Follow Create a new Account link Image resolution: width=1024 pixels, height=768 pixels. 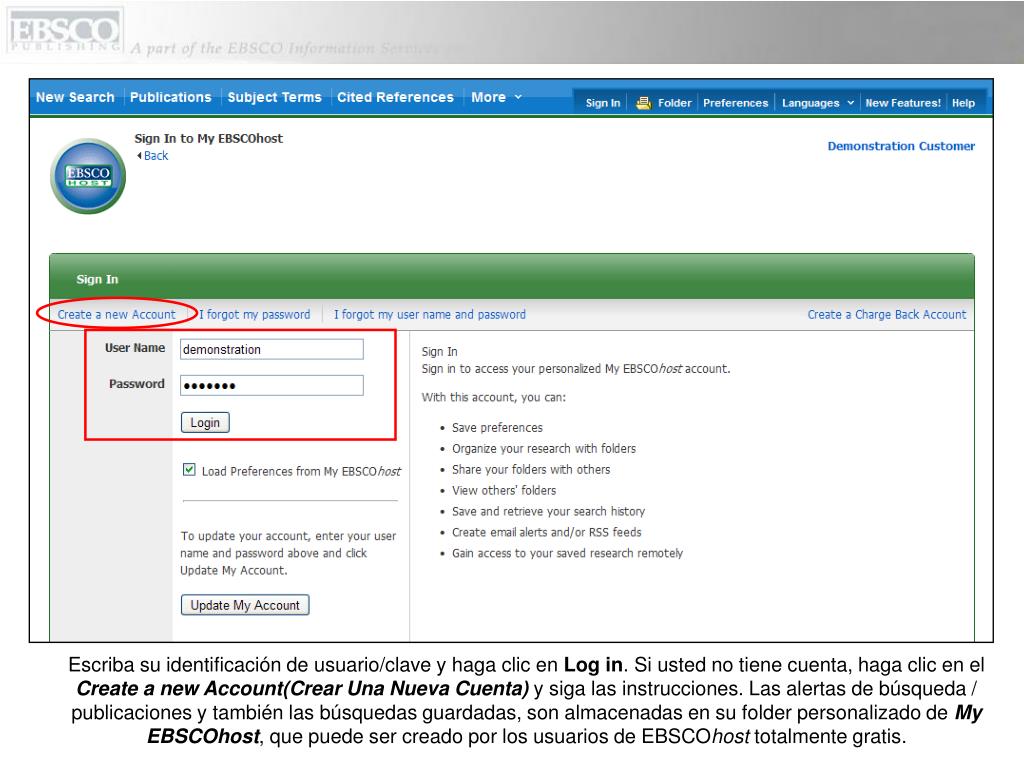116,314
